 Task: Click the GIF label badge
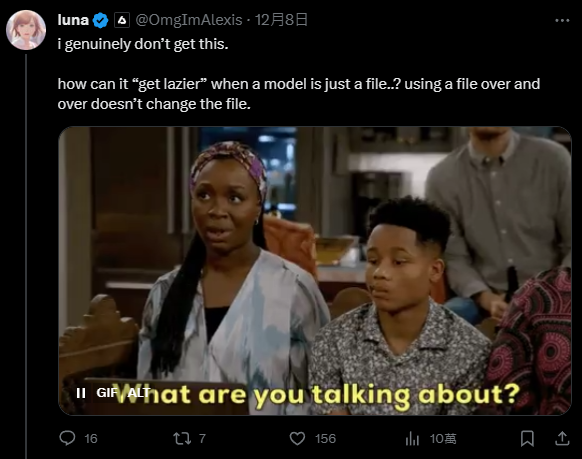pos(107,393)
